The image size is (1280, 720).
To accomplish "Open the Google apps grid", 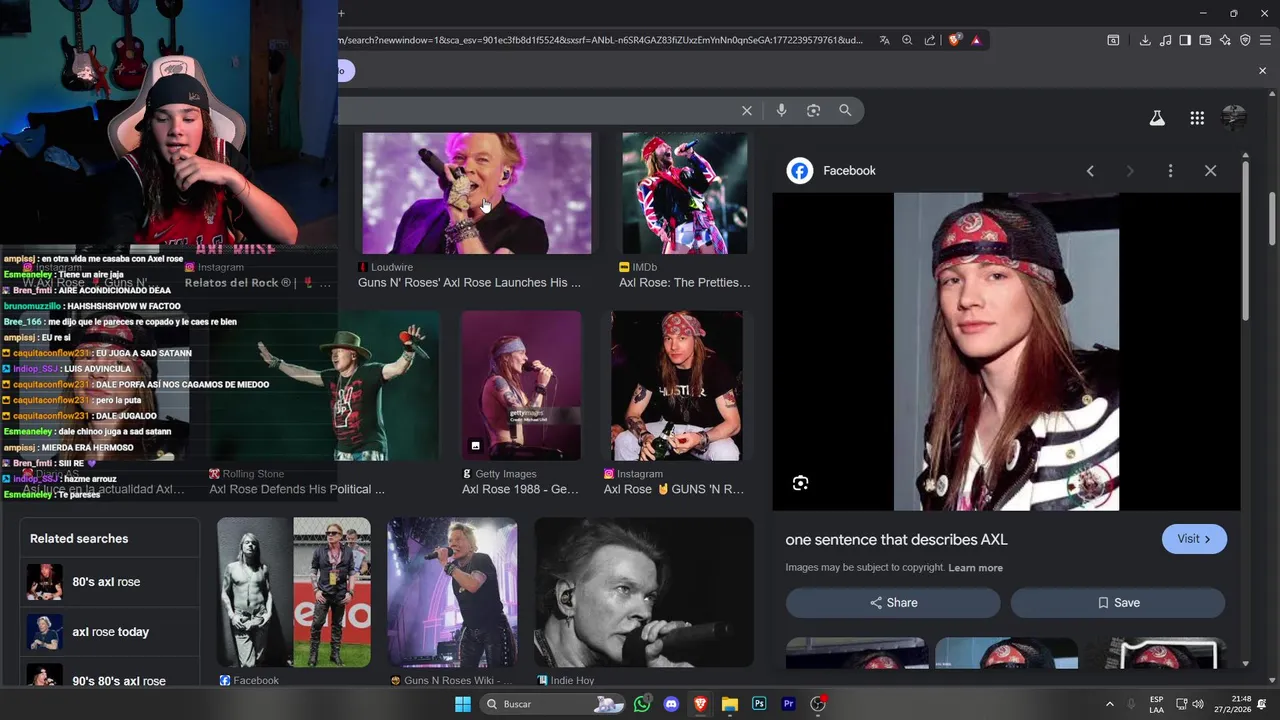I will click(x=1197, y=118).
